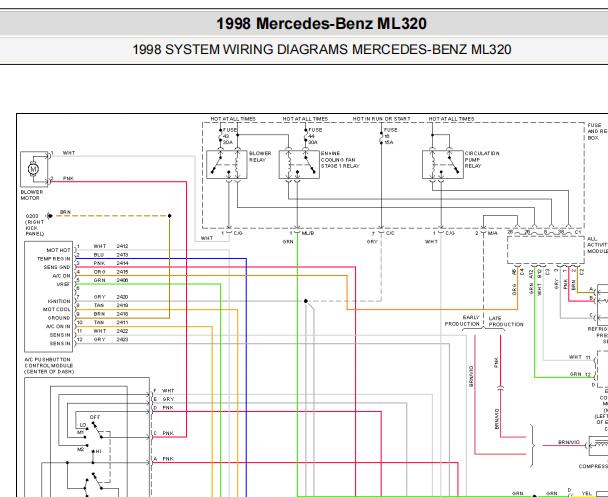
Task: Select the "MOT HOT" pin label
Action: (59, 250)
